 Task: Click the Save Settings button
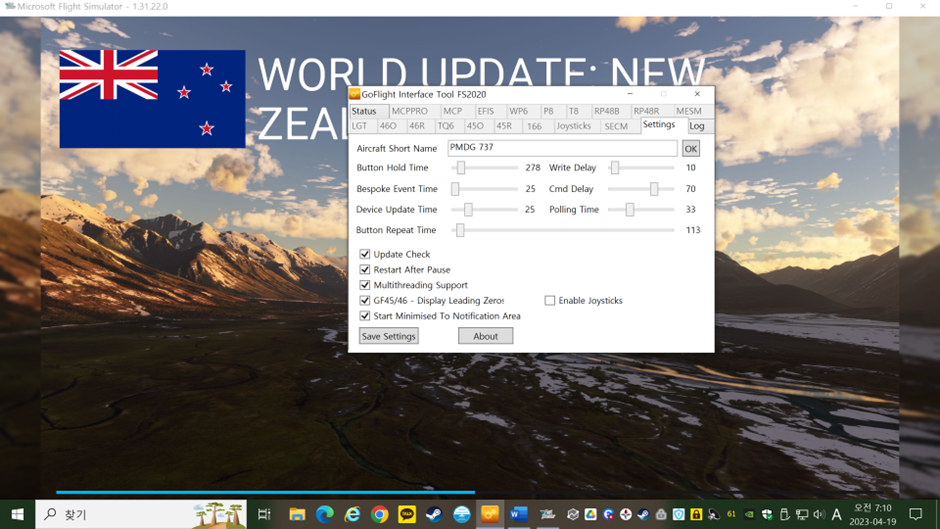388,336
